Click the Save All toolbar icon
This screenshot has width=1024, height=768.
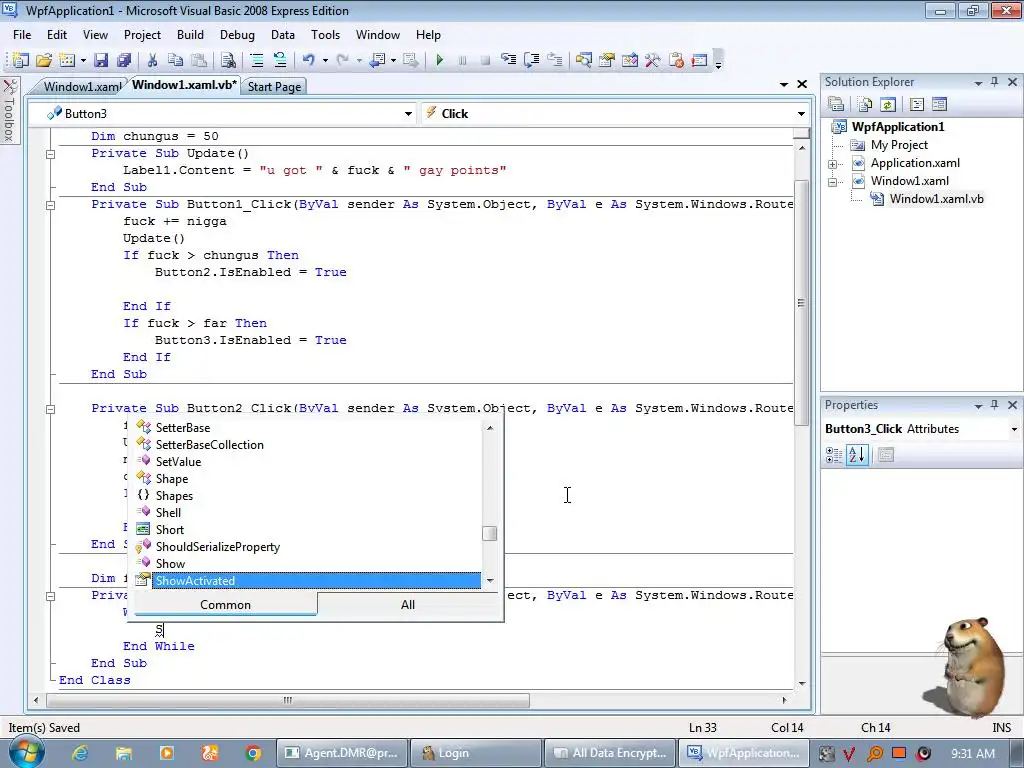pos(123,60)
